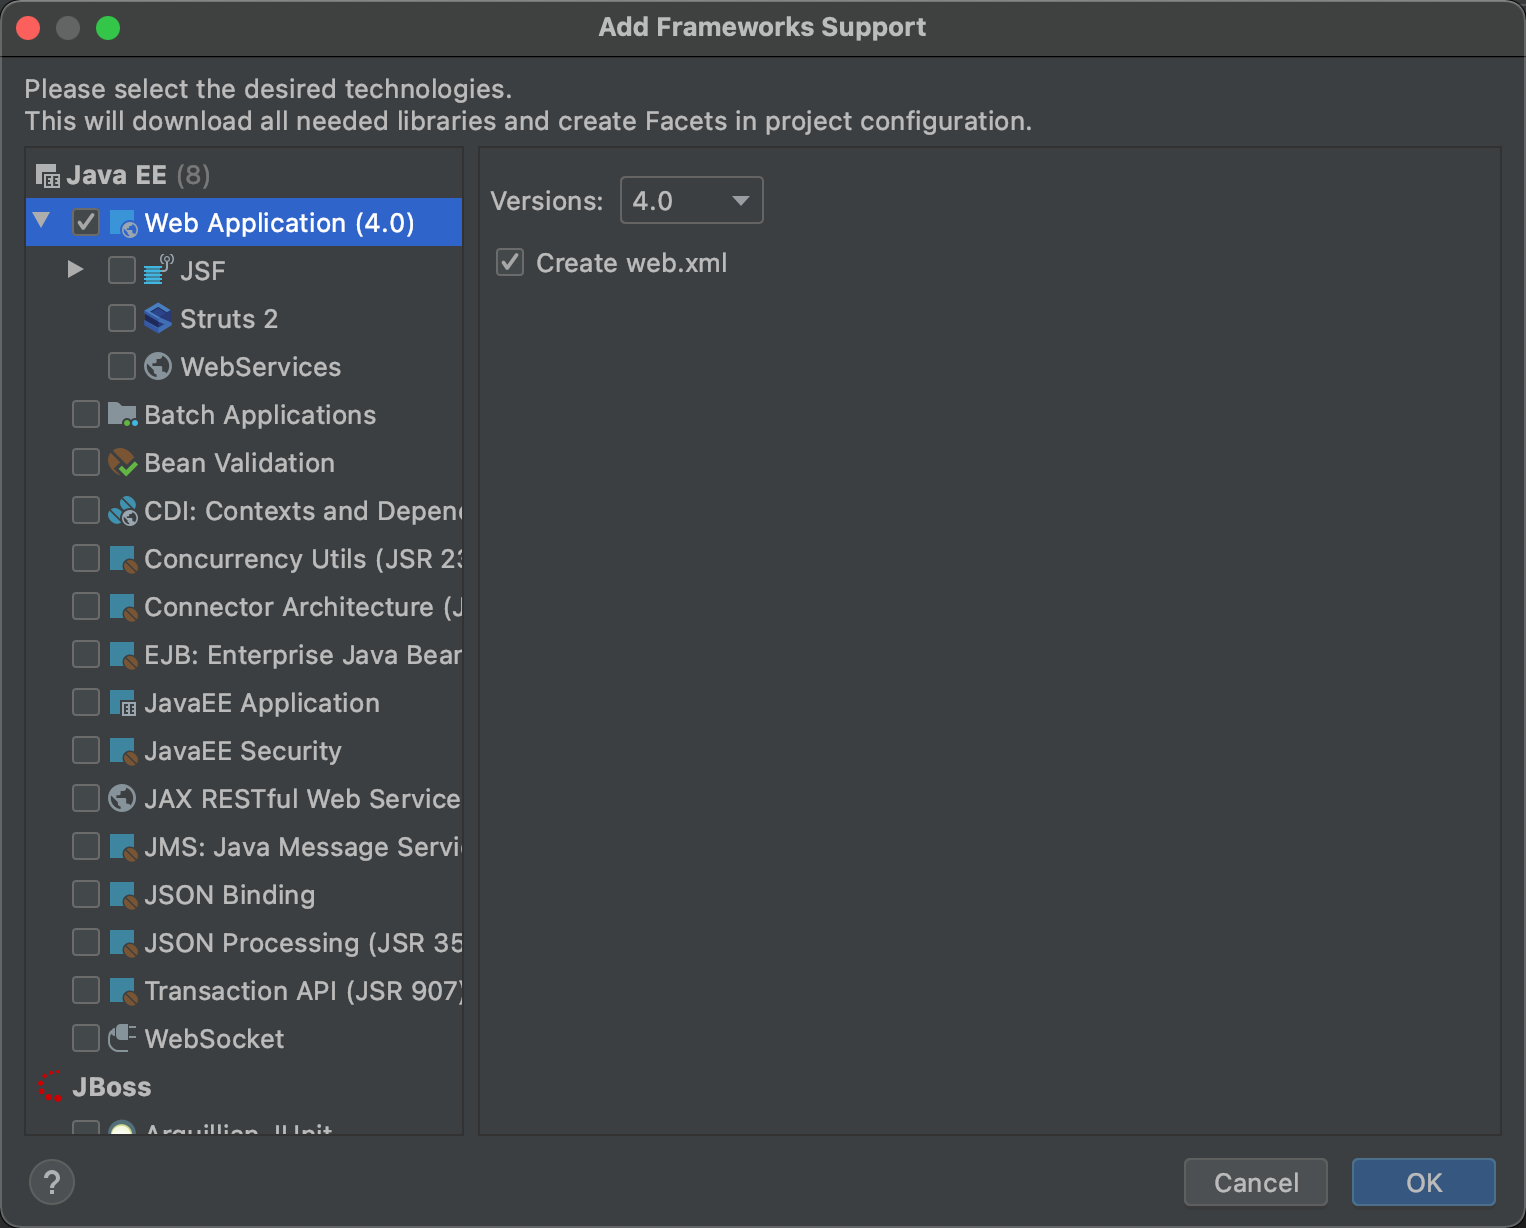Select the WebSocket row label
1526x1228 pixels.
point(214,1039)
